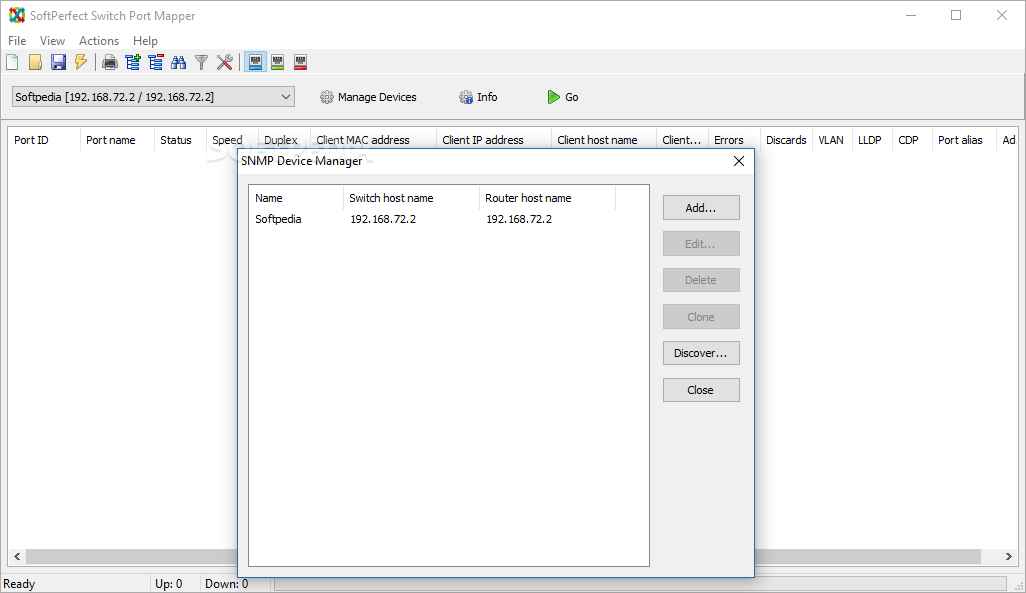Click the new file toolbar icon
The width and height of the screenshot is (1026, 593).
[12, 63]
